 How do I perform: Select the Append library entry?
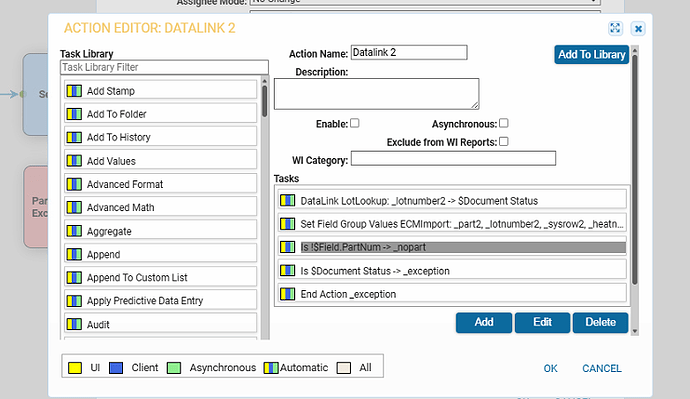coord(161,254)
